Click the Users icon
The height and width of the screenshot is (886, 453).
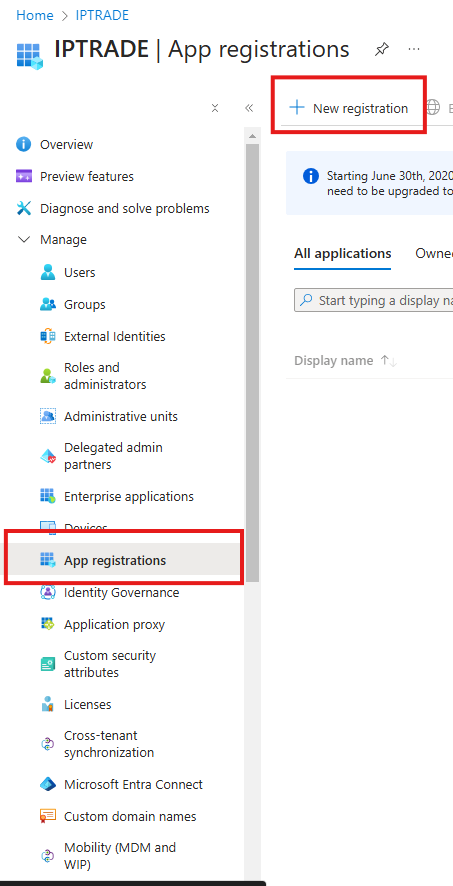48,272
